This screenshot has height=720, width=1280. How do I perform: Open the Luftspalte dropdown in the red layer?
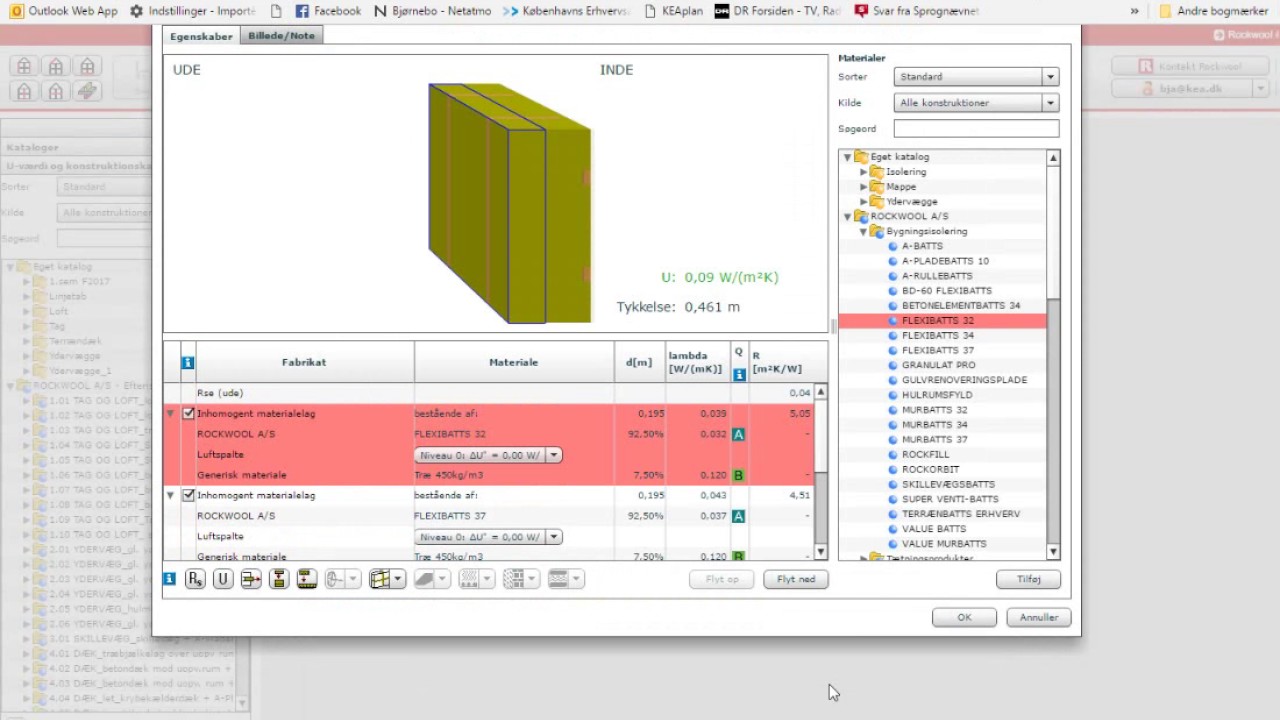coord(488,455)
